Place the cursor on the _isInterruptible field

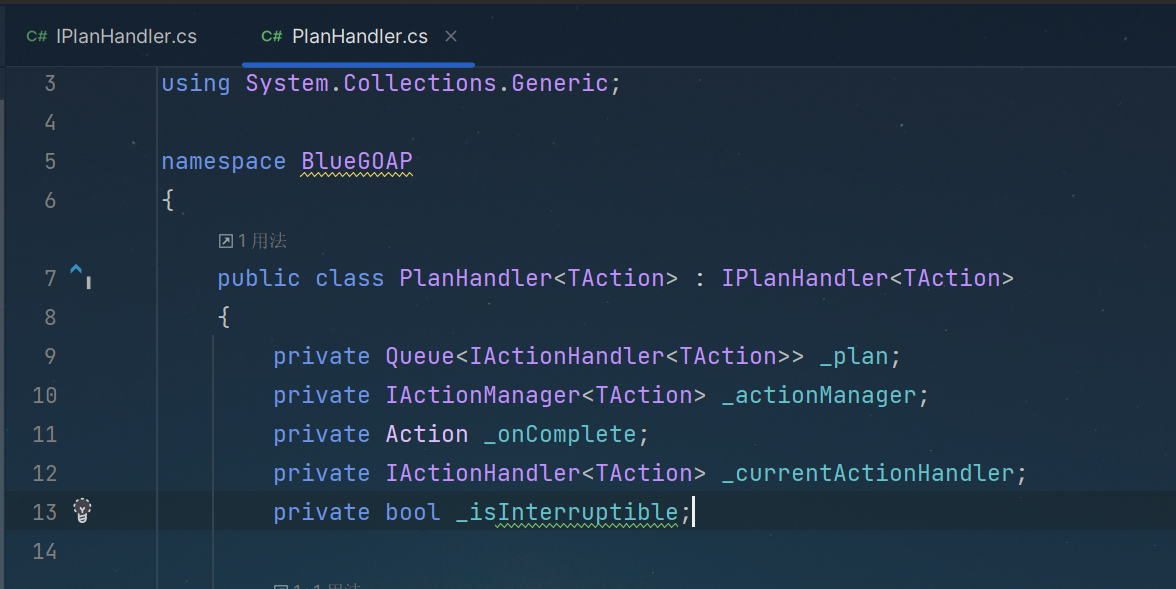click(567, 512)
